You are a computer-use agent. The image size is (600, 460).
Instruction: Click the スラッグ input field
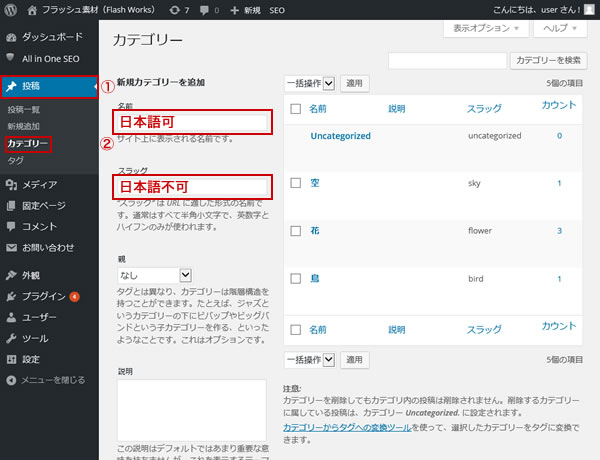pos(193,186)
